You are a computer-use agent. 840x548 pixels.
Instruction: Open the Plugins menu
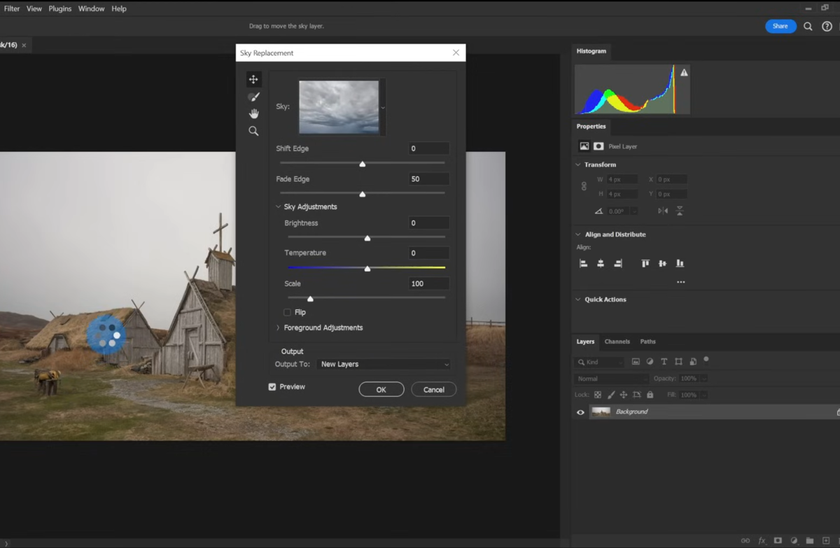click(x=60, y=9)
